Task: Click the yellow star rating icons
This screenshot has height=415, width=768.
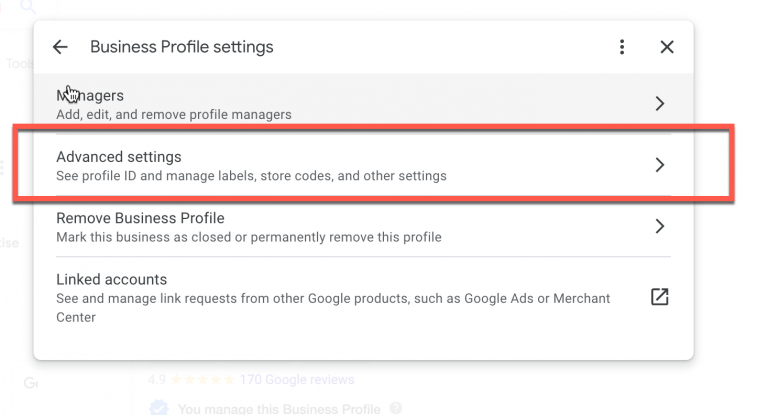Action: click(203, 380)
